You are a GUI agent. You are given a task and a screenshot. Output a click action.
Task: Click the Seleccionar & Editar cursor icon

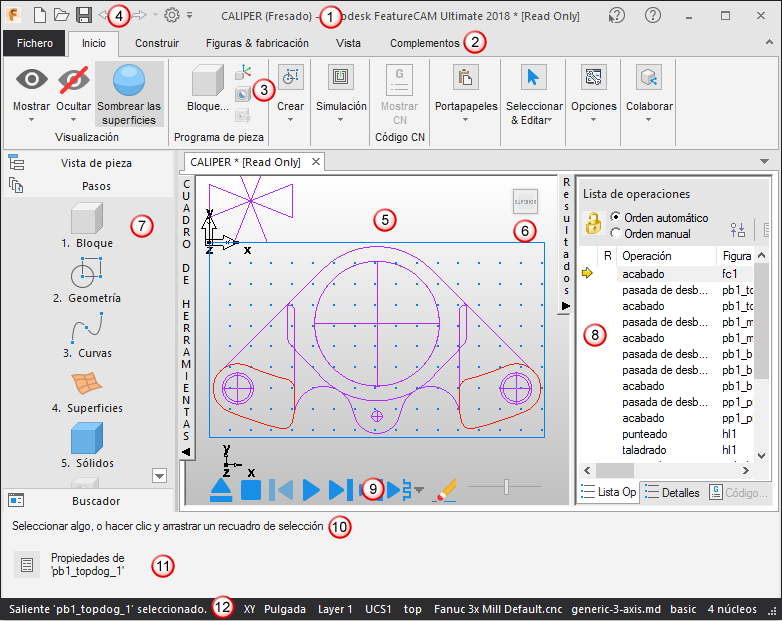pos(534,77)
